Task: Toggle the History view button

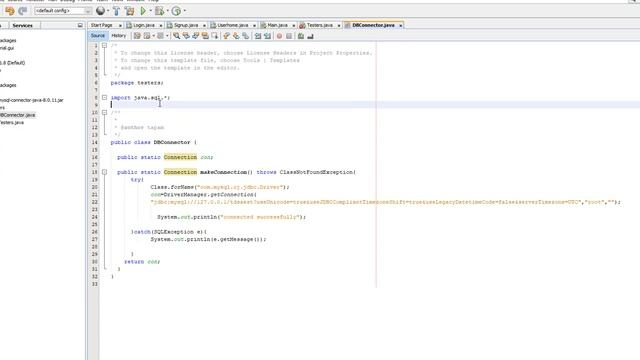Action: (119, 36)
